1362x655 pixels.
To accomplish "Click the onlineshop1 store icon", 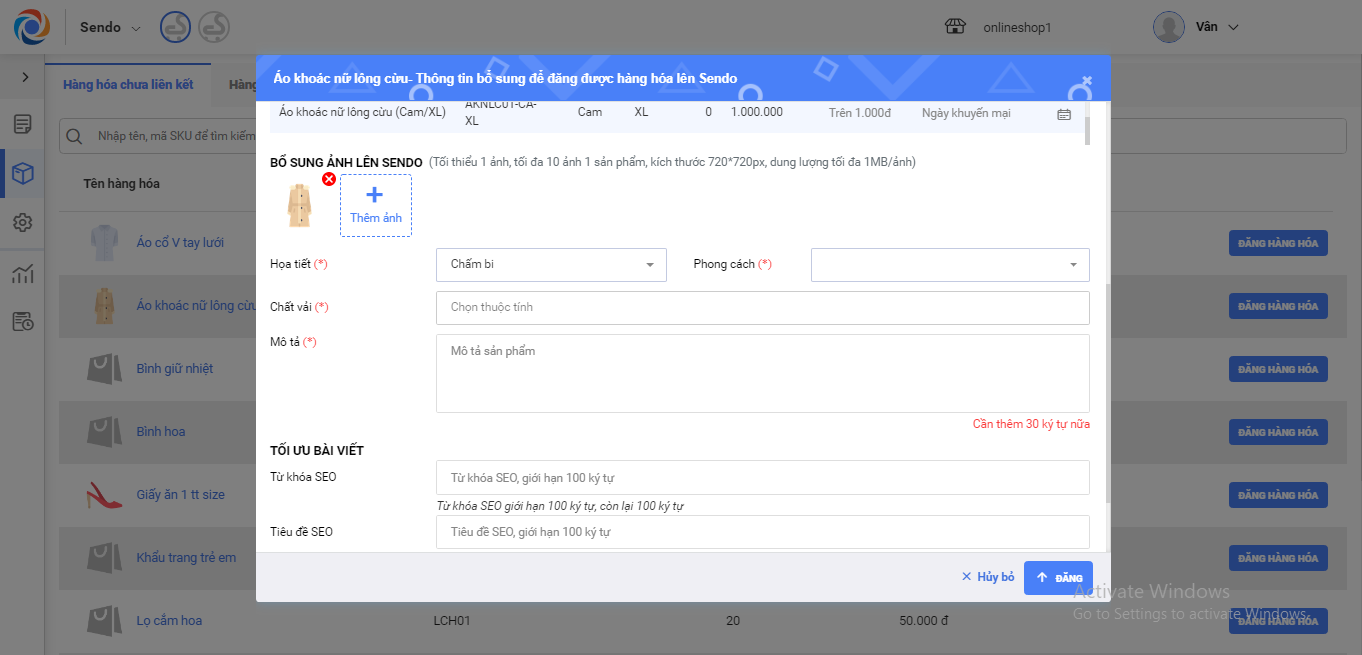I will point(955,27).
